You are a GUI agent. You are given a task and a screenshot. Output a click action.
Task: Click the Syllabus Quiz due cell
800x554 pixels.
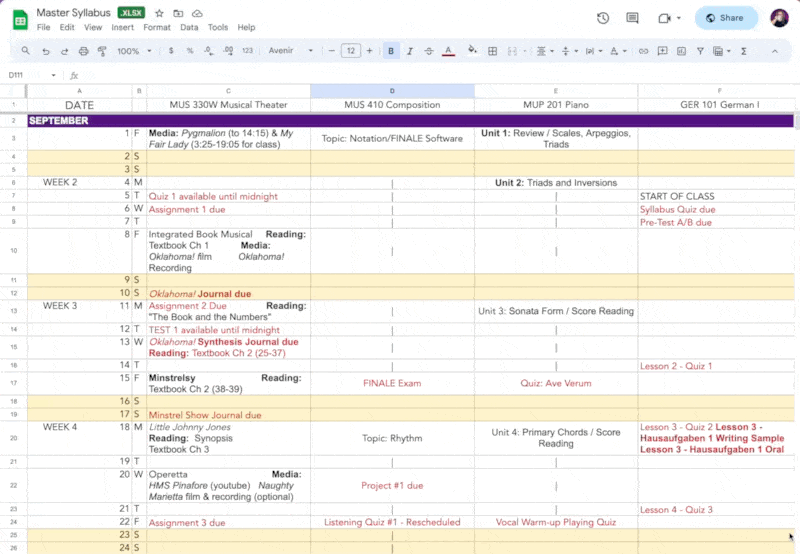(x=716, y=210)
